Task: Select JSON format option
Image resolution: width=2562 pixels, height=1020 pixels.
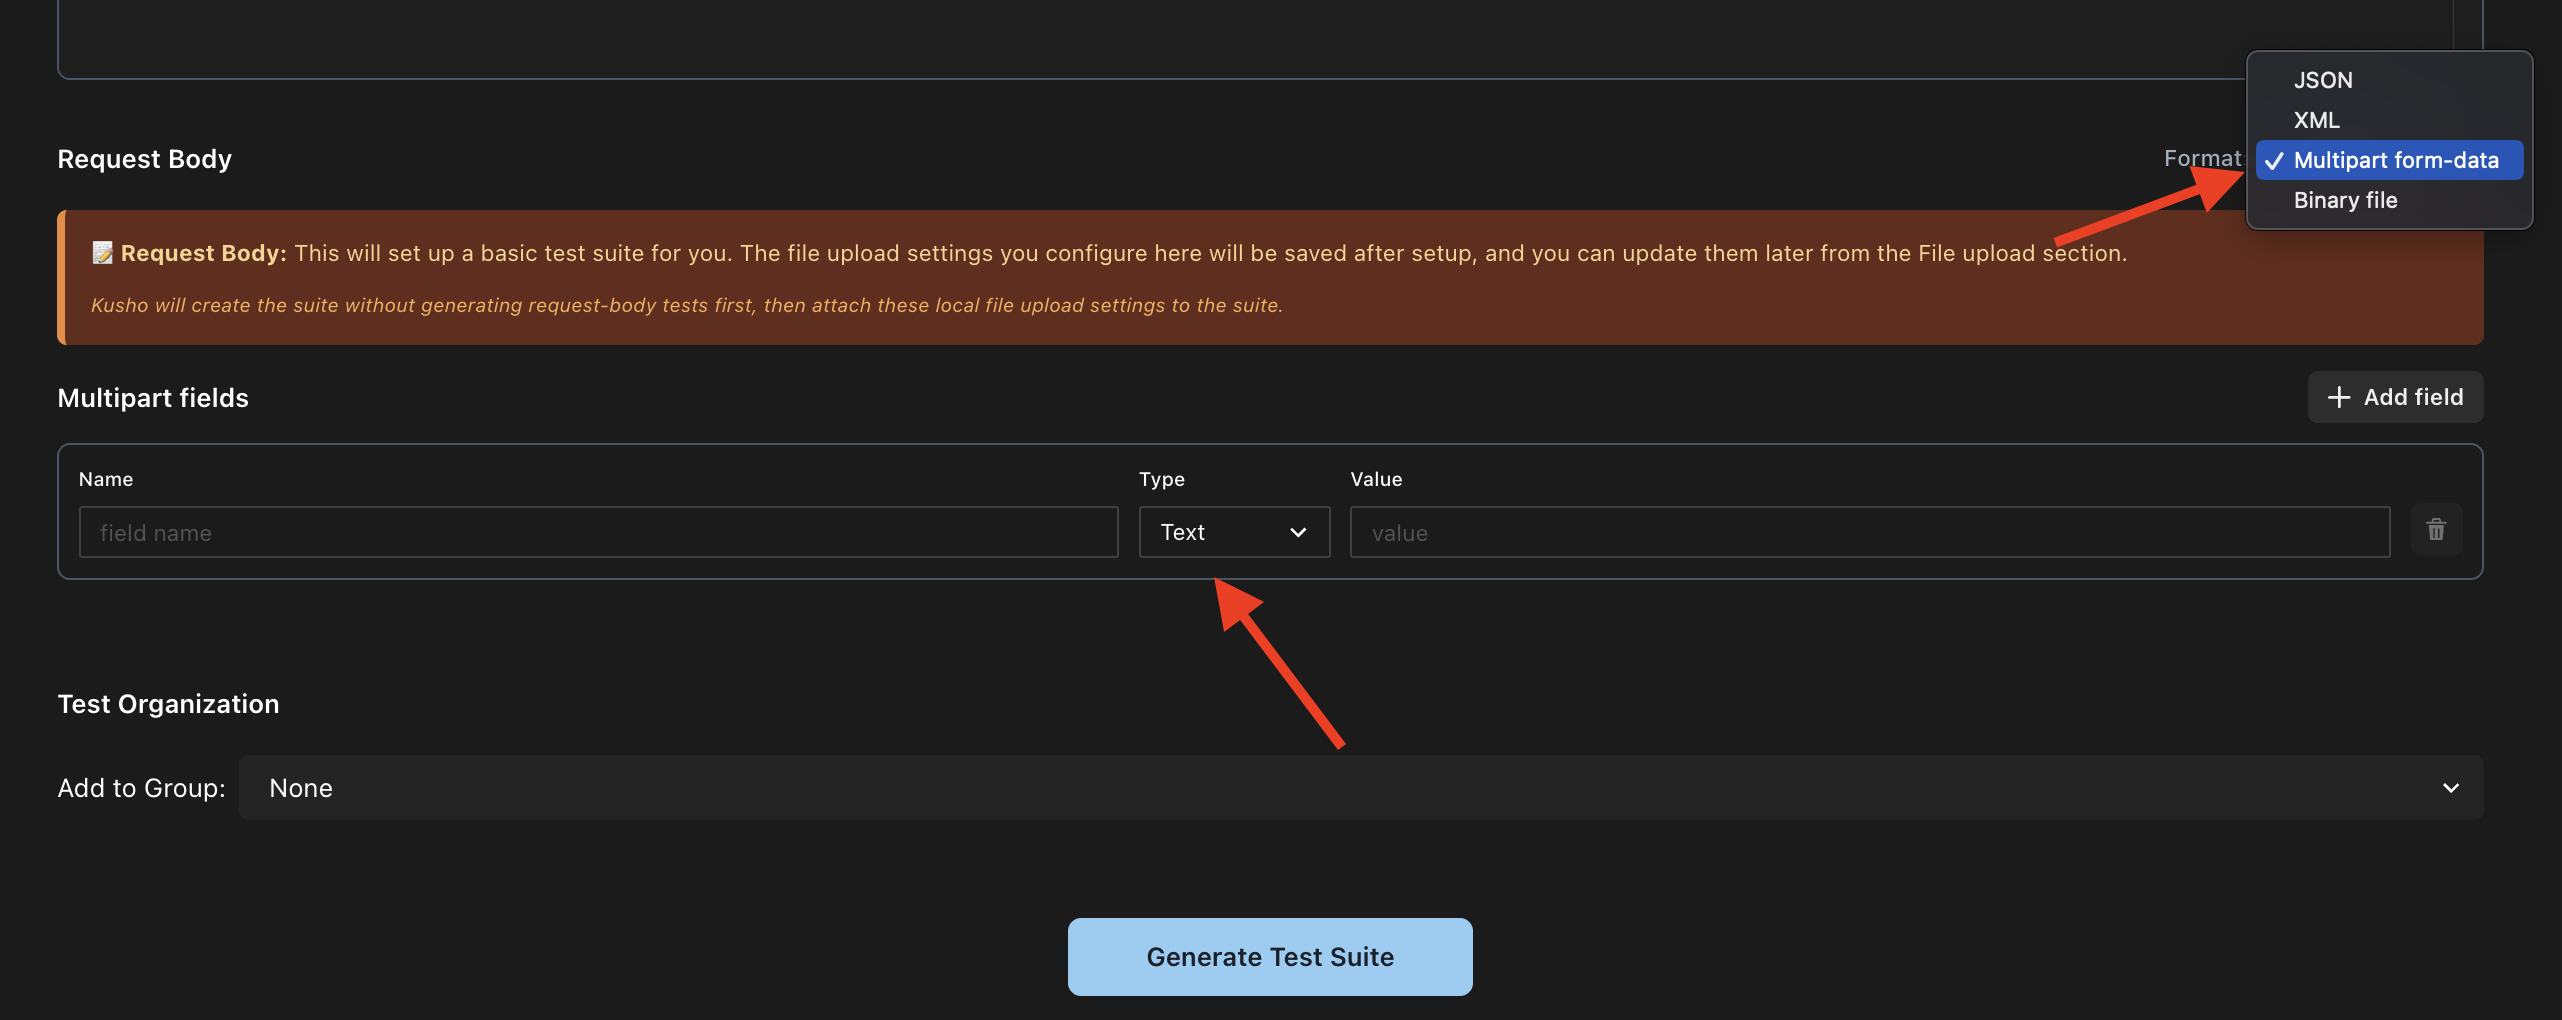Action: point(2388,80)
